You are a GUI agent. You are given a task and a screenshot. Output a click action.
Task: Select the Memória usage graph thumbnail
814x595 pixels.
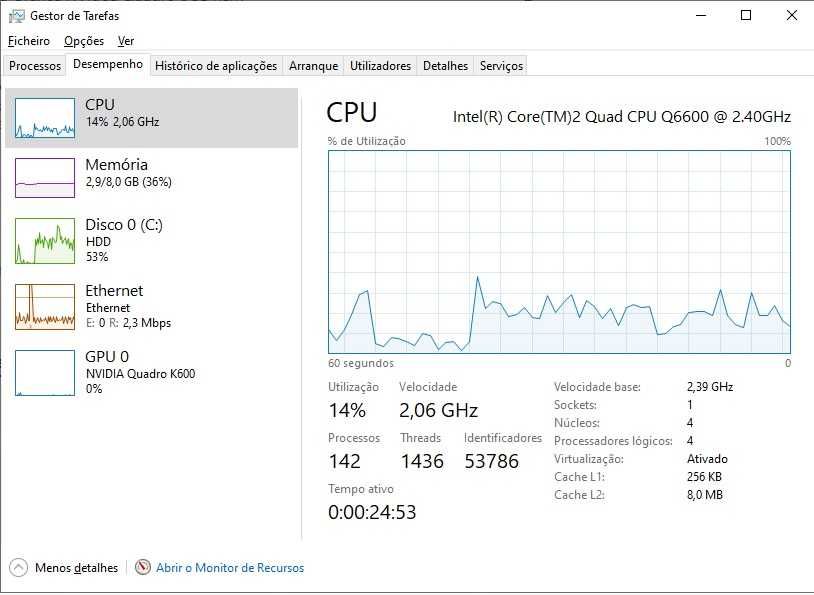[x=45, y=178]
